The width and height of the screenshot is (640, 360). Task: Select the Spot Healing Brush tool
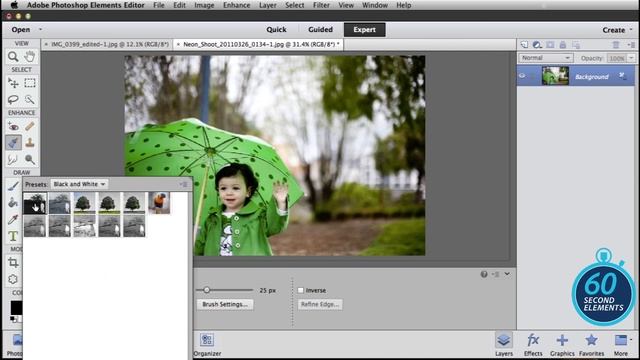(29, 126)
